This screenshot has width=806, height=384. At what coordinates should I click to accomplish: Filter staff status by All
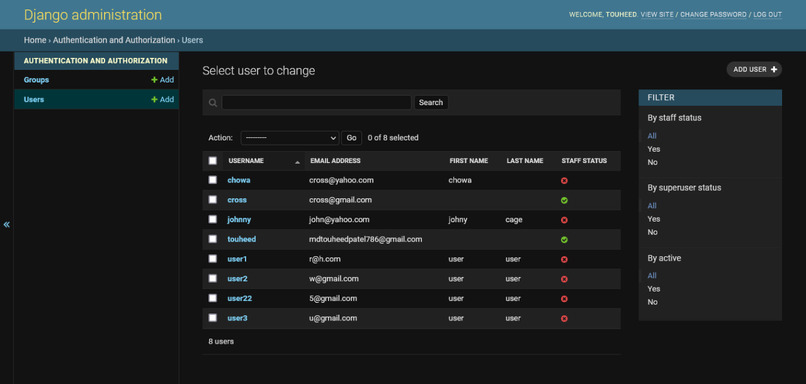coord(652,136)
